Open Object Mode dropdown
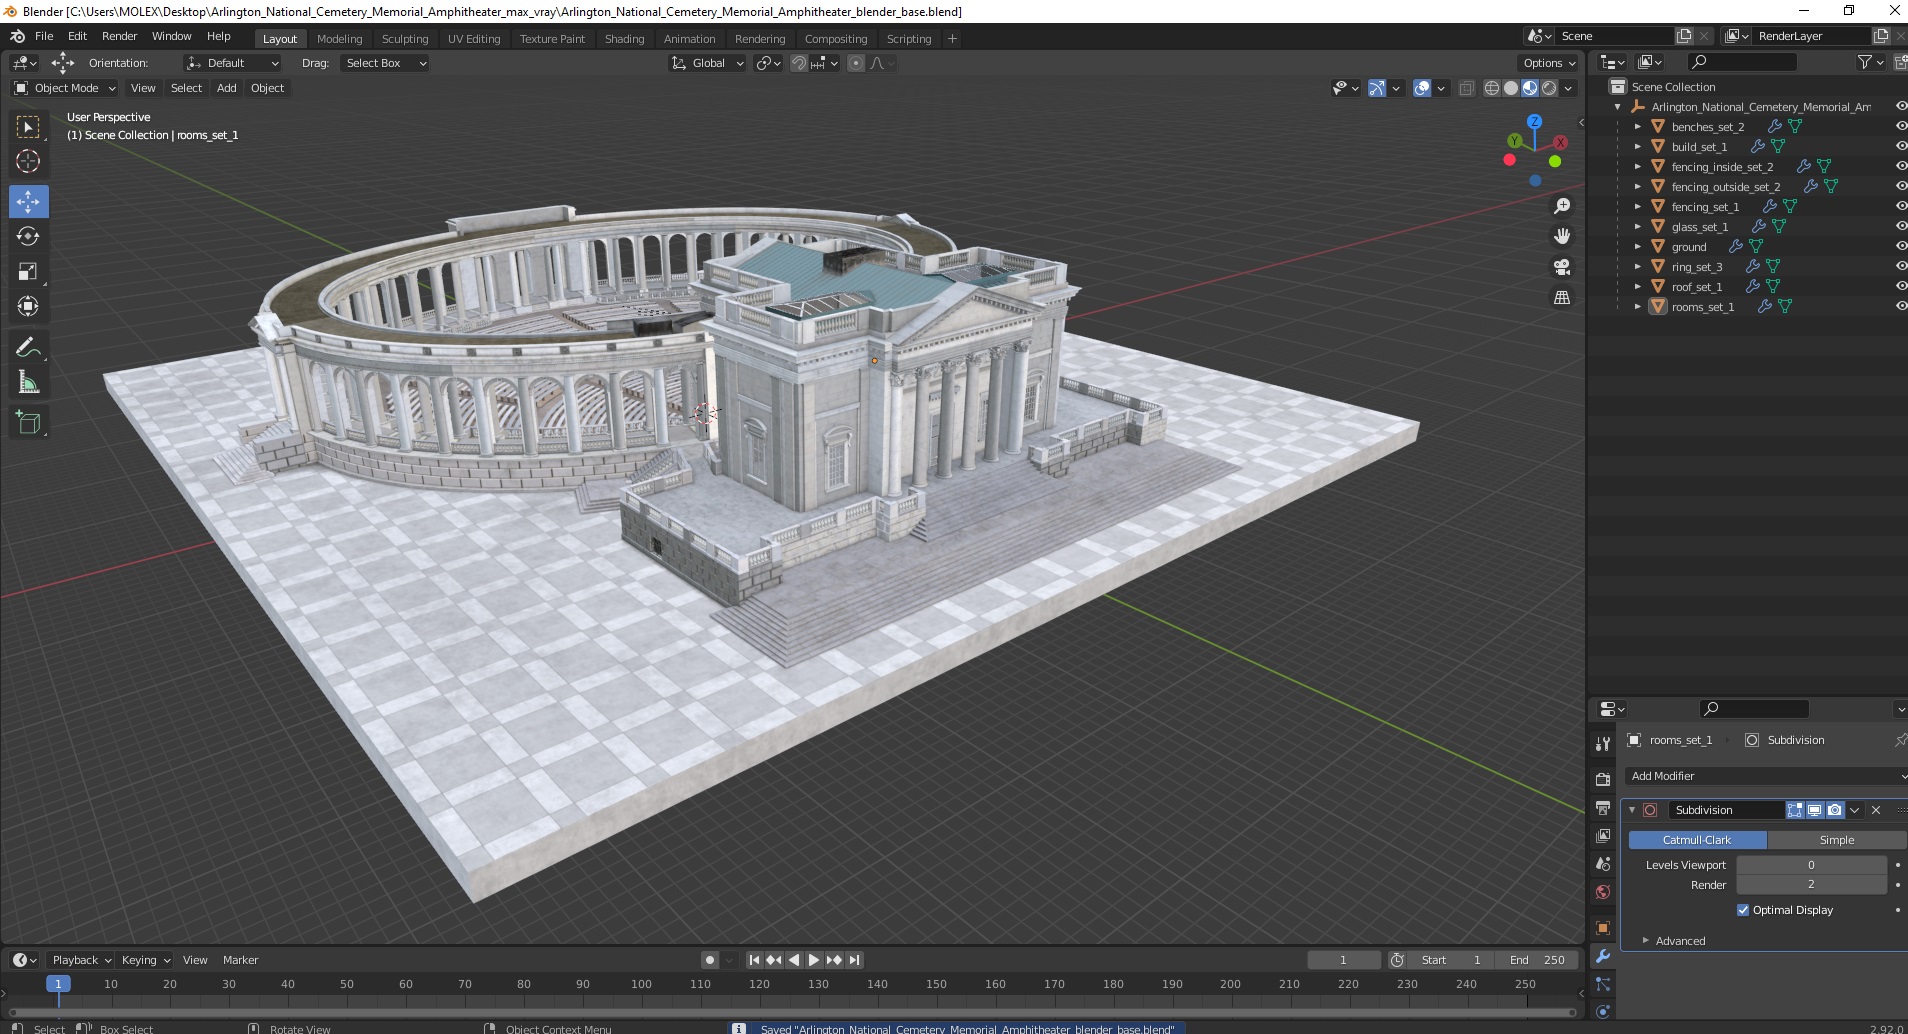1908x1034 pixels. tap(65, 88)
